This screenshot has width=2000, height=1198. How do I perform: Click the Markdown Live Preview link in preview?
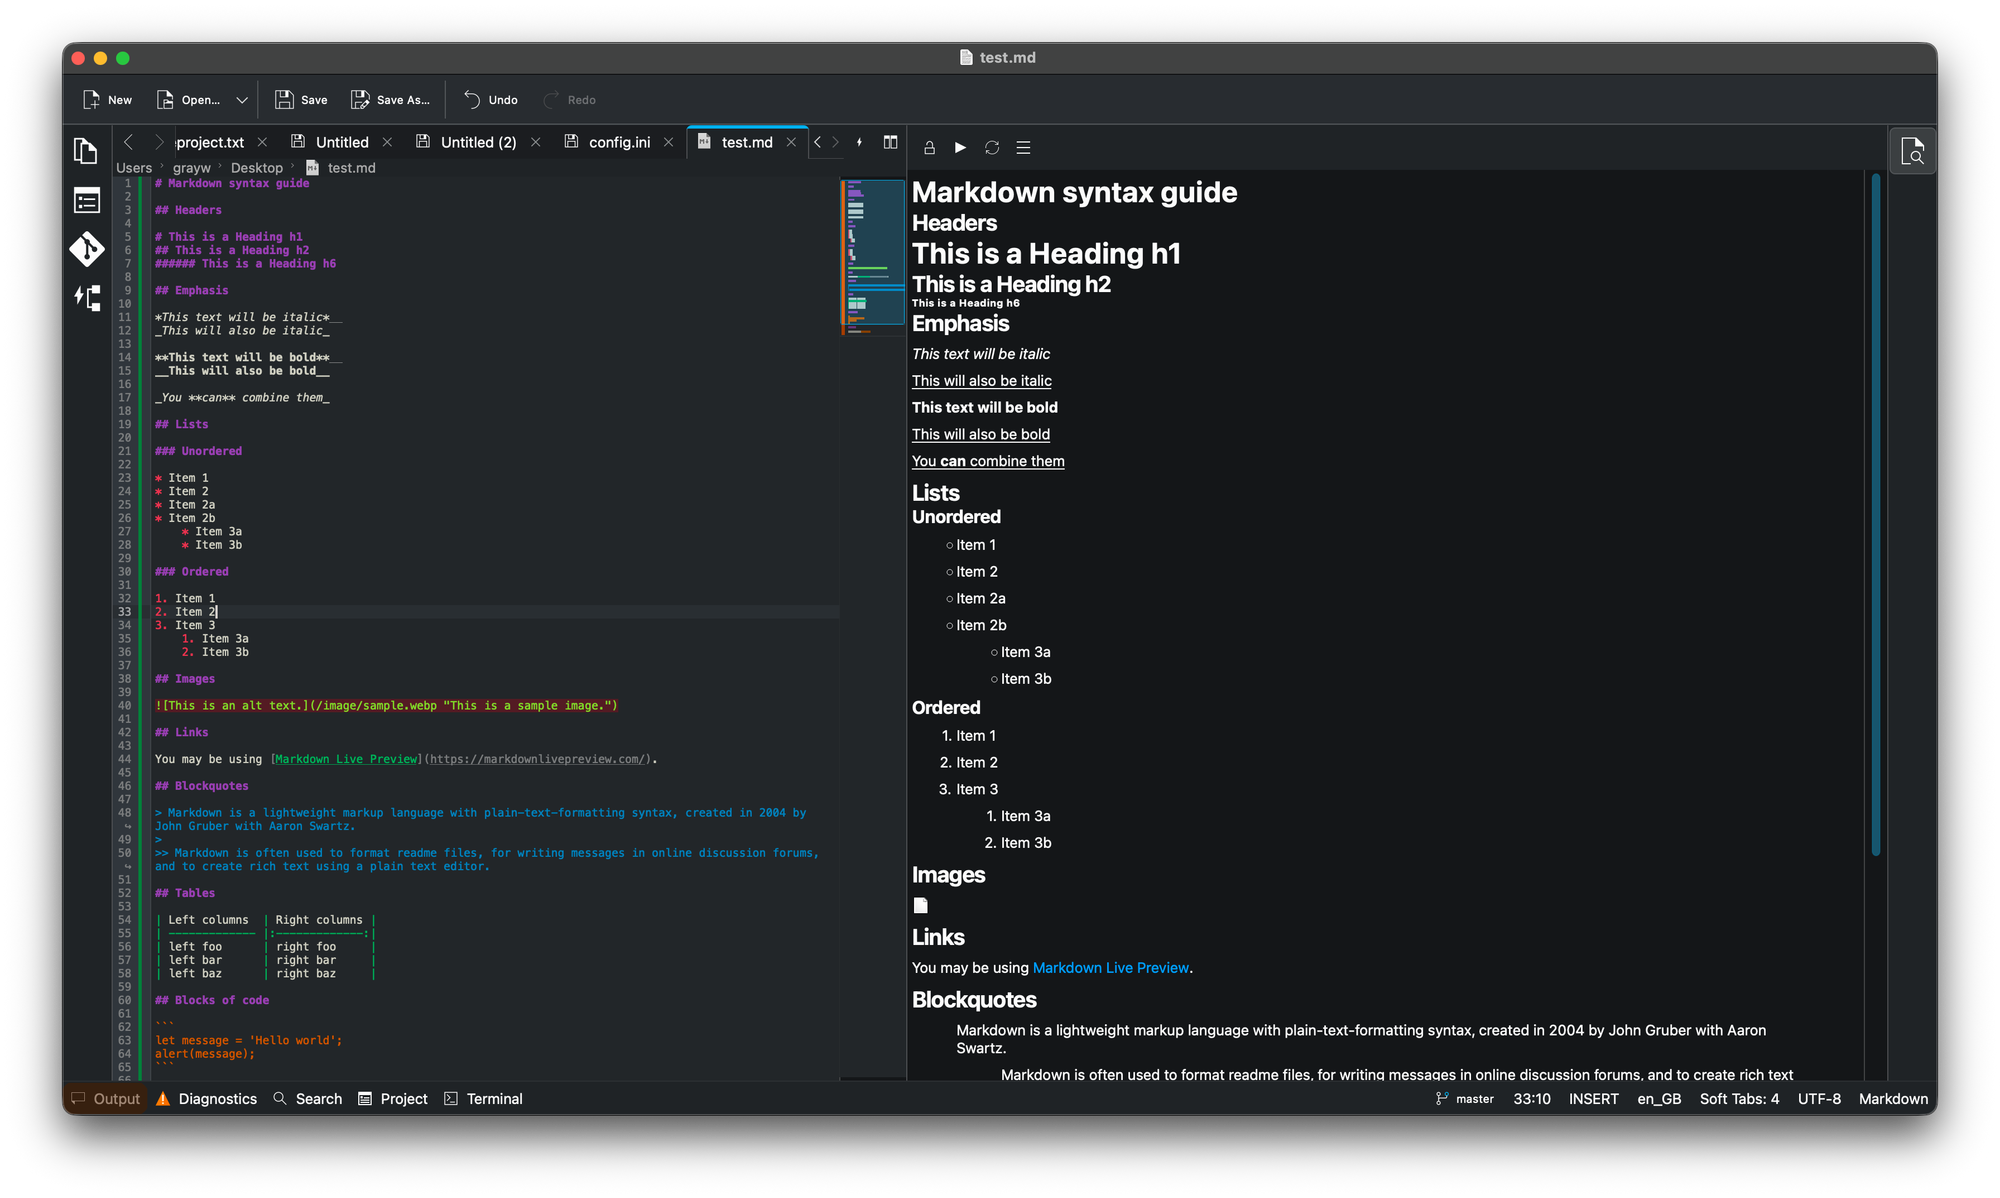1110,968
